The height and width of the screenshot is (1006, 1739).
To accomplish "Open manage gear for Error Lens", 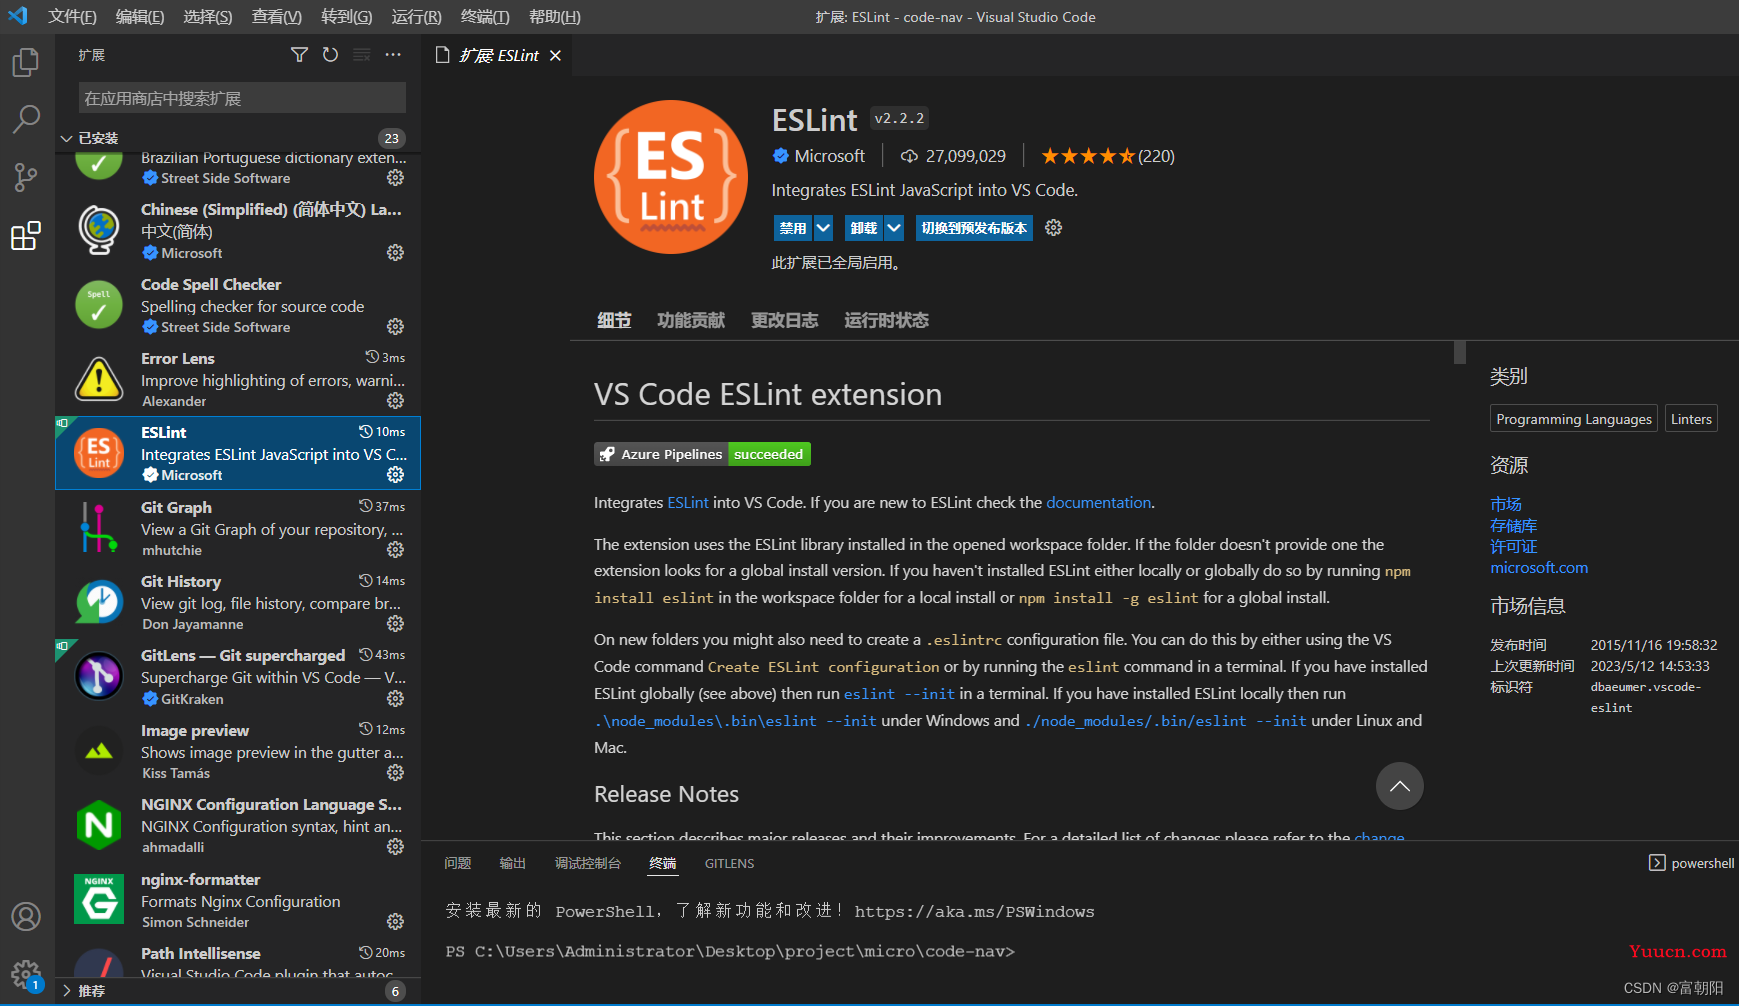I will (396, 401).
